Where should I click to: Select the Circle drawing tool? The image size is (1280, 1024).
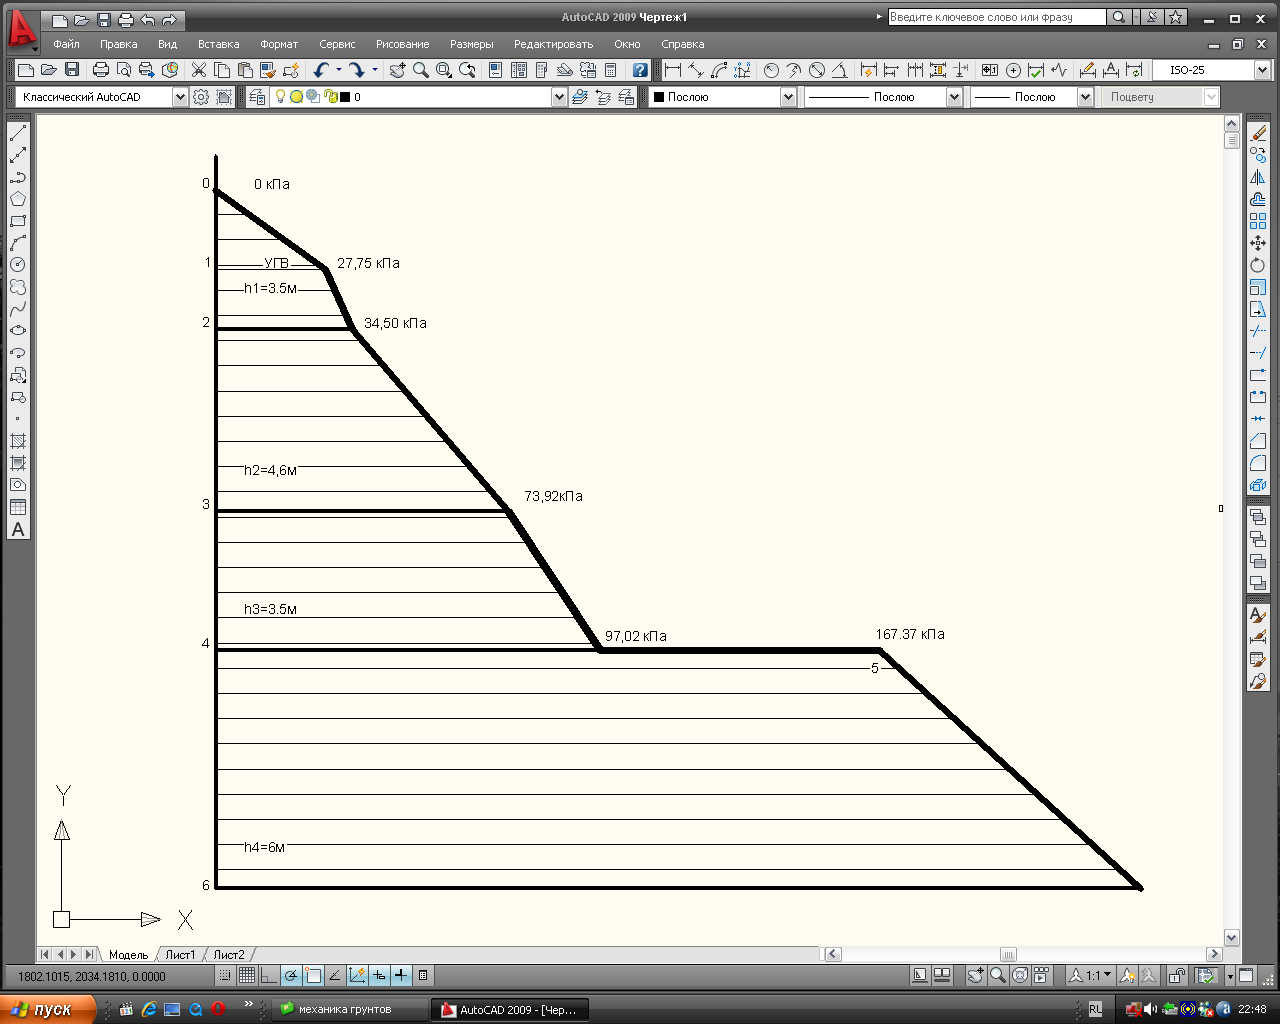coord(18,265)
